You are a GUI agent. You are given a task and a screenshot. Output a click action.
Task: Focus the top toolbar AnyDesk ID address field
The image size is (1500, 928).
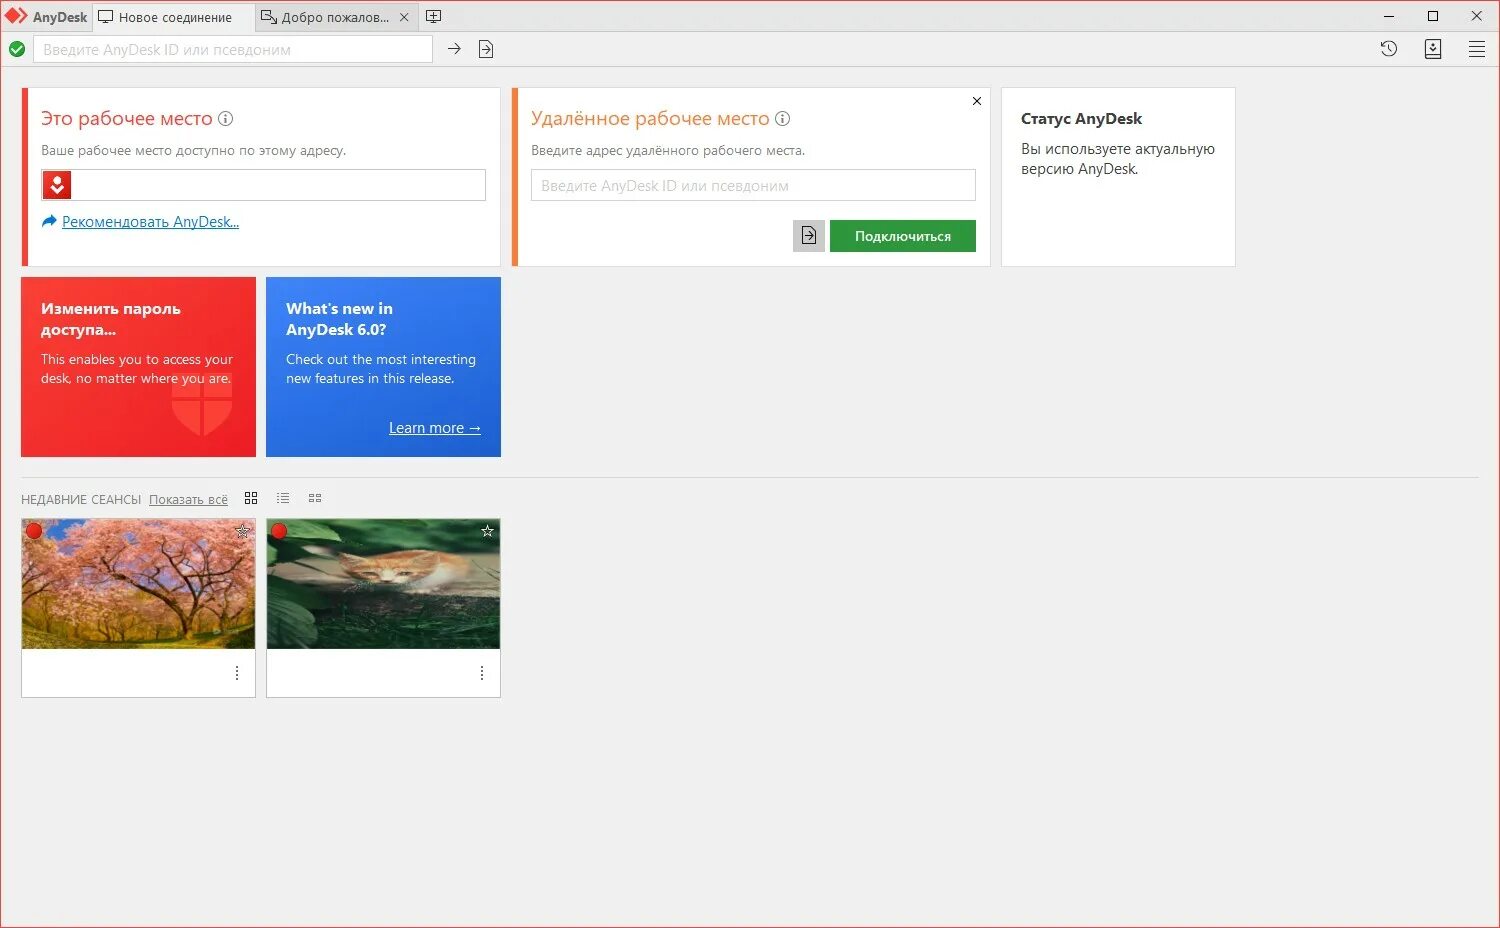pos(233,49)
